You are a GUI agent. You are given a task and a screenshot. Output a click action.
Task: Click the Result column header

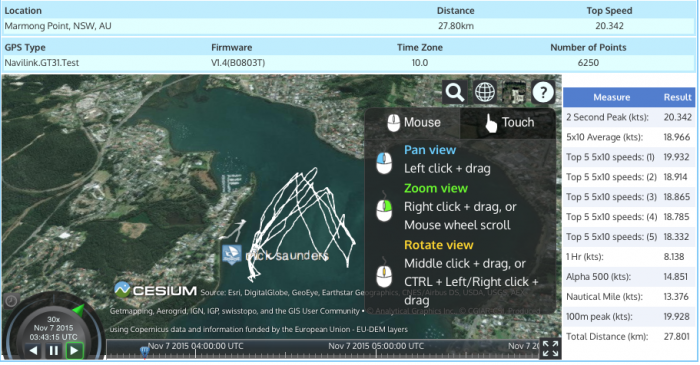[677, 97]
